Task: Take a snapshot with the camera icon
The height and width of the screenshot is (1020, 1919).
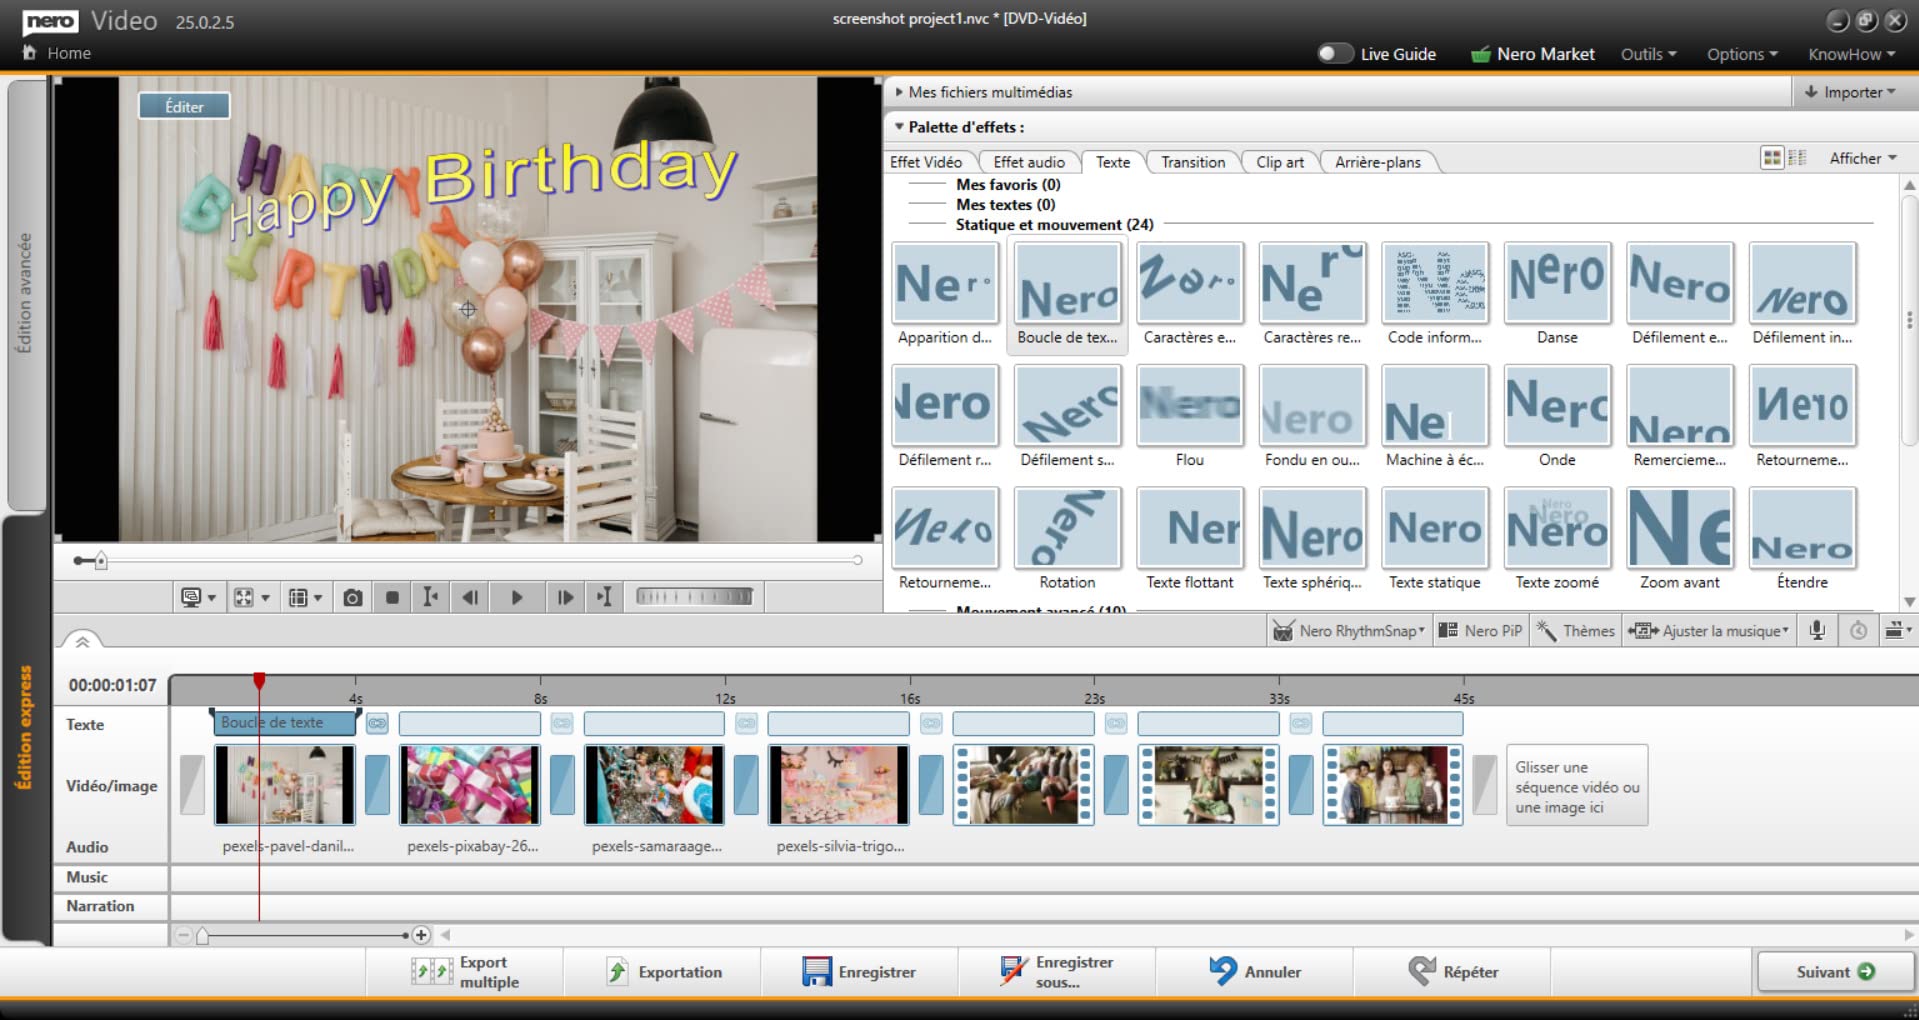Action: [353, 598]
